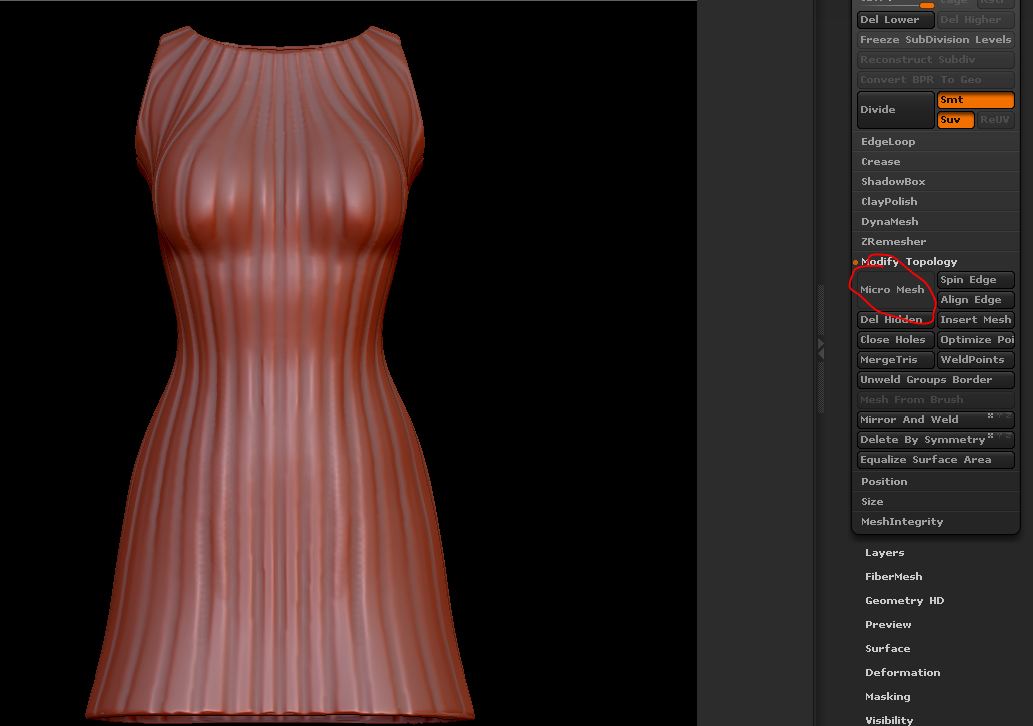Click the WeldPoints button
Image resolution: width=1033 pixels, height=726 pixels.
[x=976, y=360]
